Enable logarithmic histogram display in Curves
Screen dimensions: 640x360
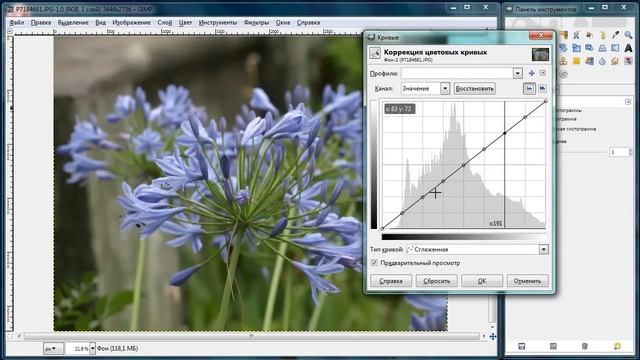(x=542, y=89)
